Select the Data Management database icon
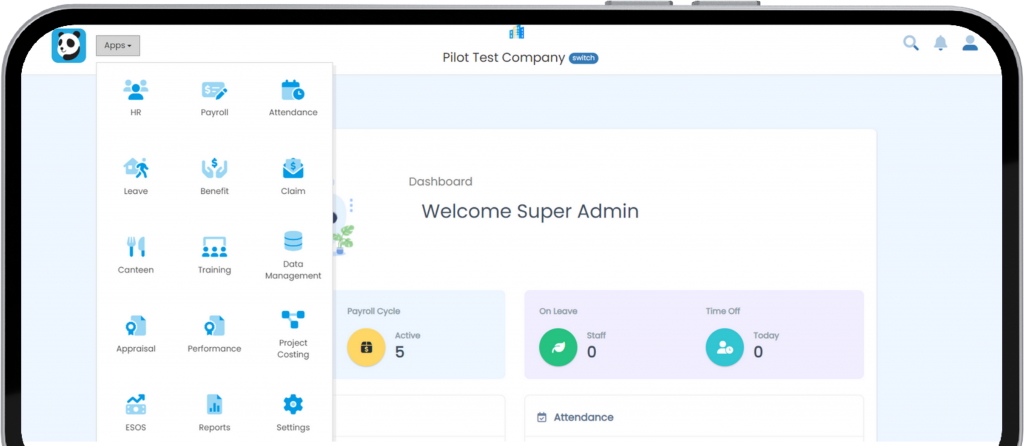 coord(293,242)
